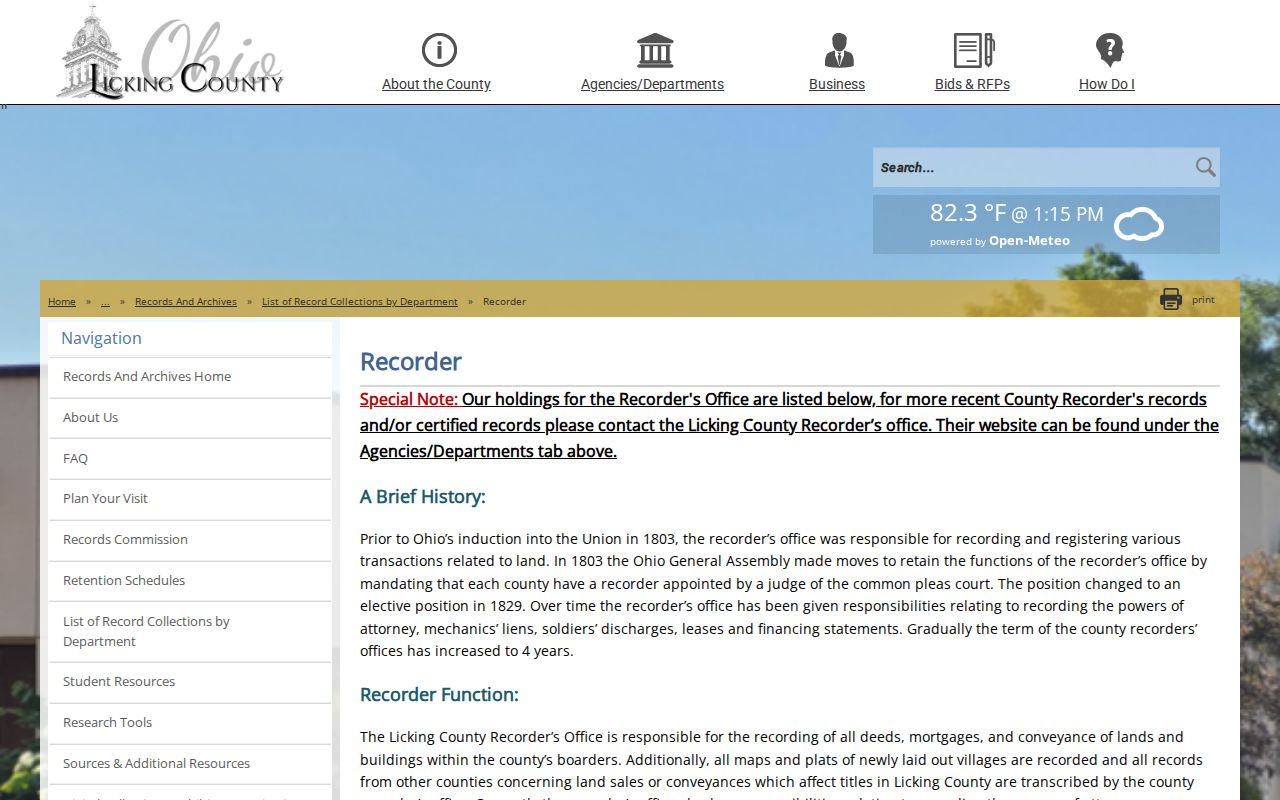Go to Home breadcrumb link
1280x800 pixels.
coord(62,301)
